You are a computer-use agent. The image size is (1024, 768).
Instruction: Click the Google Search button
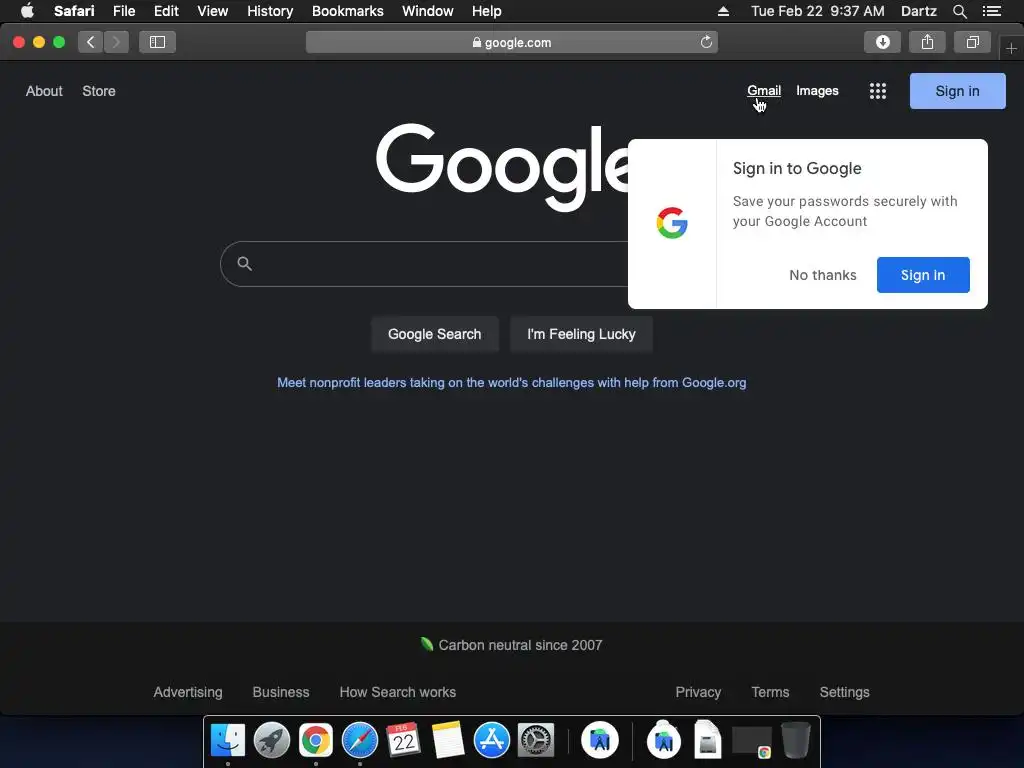434,334
